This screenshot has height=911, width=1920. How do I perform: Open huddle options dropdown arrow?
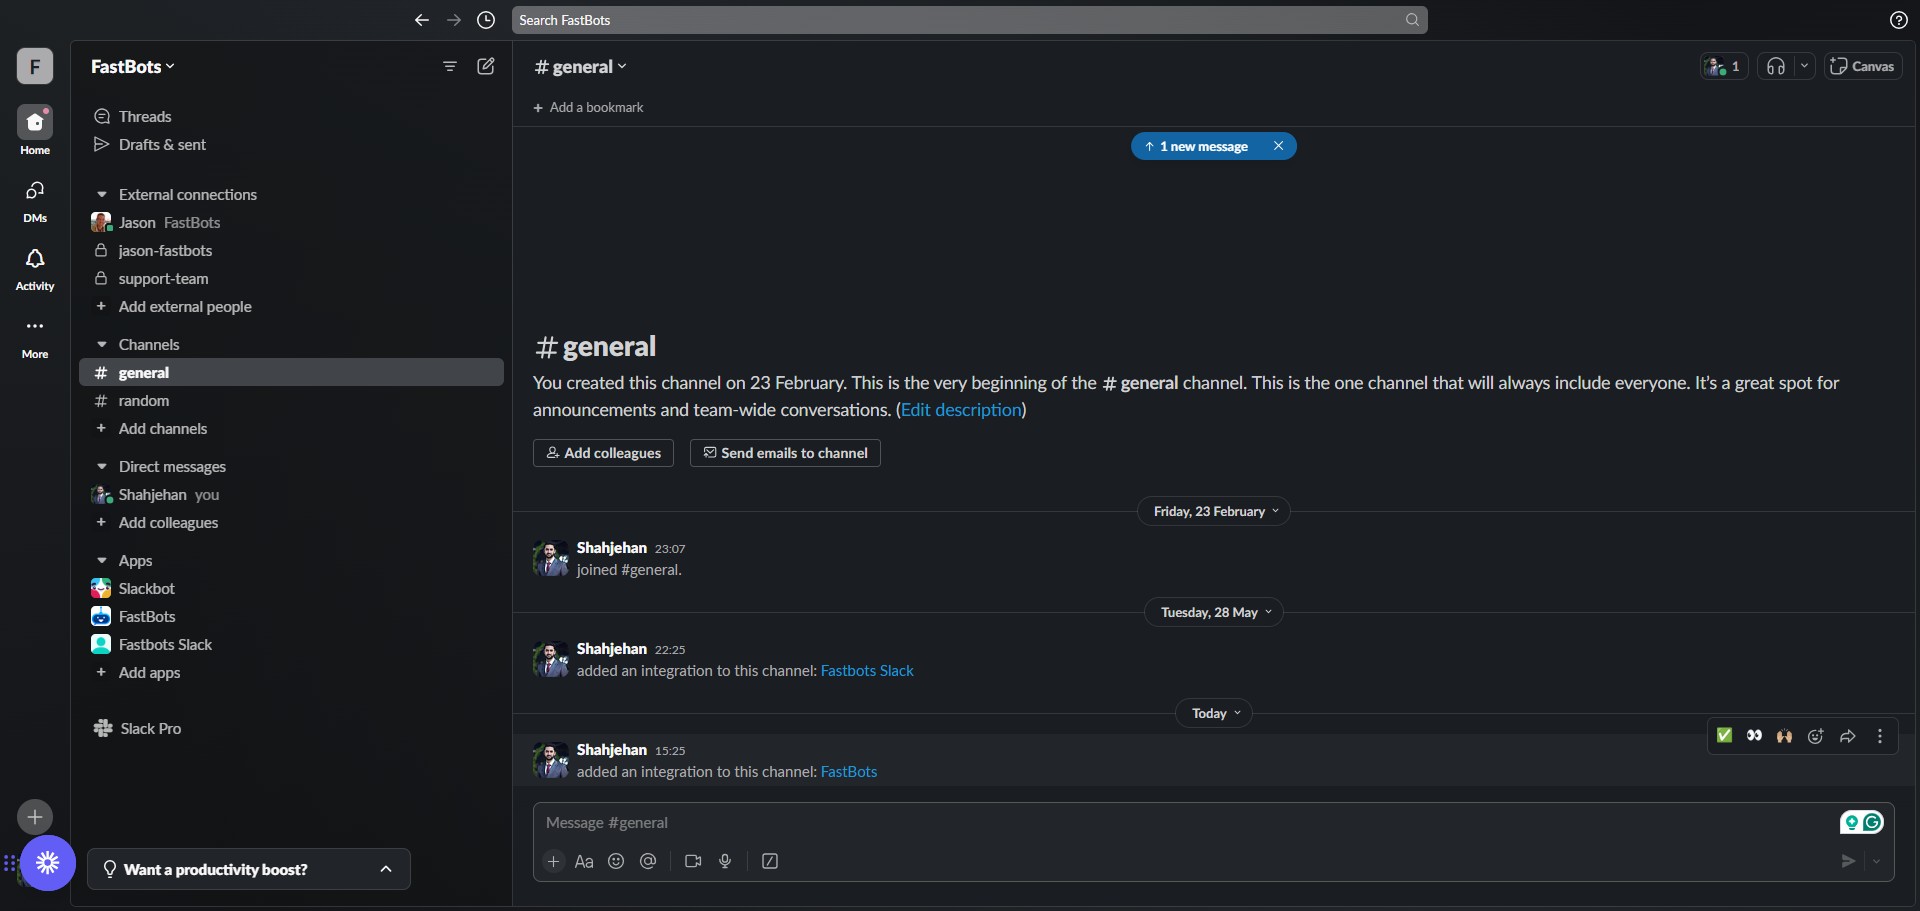(1804, 67)
